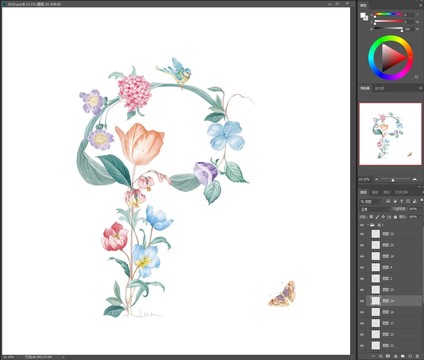Create a new group with the folder icon
The image size is (424, 360).
click(403, 356)
